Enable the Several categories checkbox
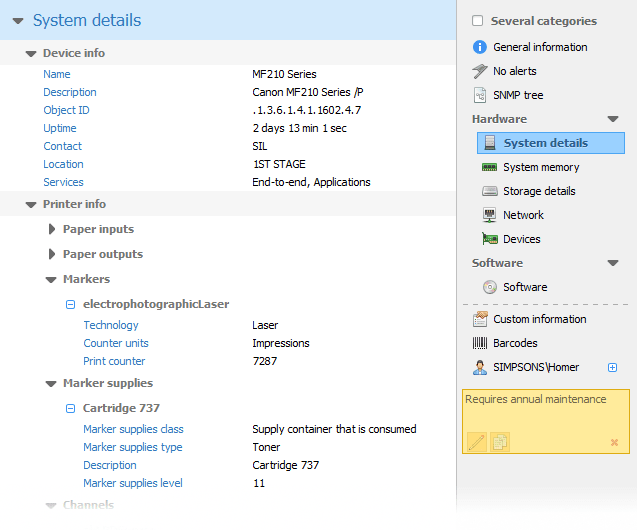The image size is (637, 530). [x=478, y=21]
